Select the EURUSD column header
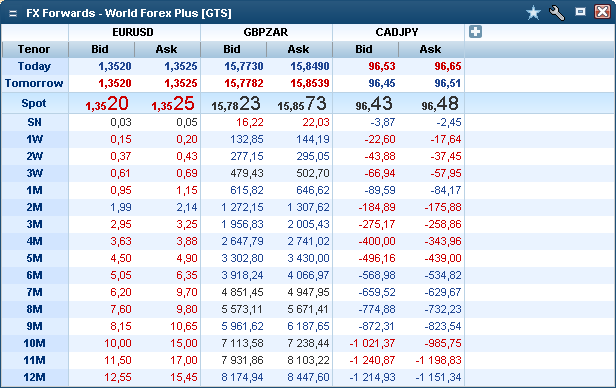 [133, 32]
